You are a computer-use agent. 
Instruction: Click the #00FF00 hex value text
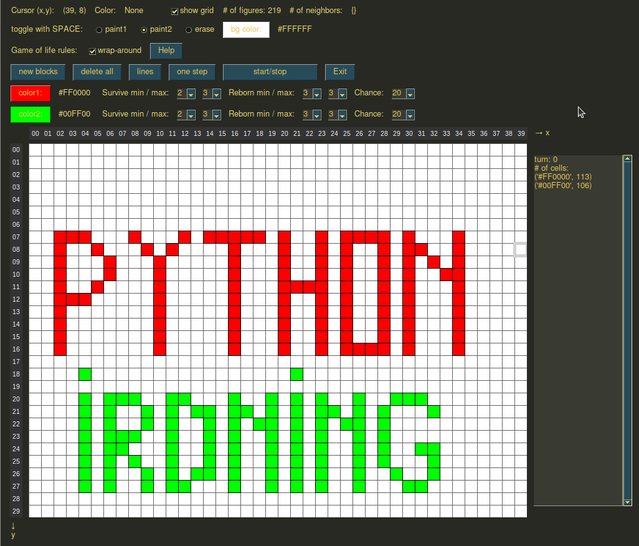pyautogui.click(x=74, y=114)
